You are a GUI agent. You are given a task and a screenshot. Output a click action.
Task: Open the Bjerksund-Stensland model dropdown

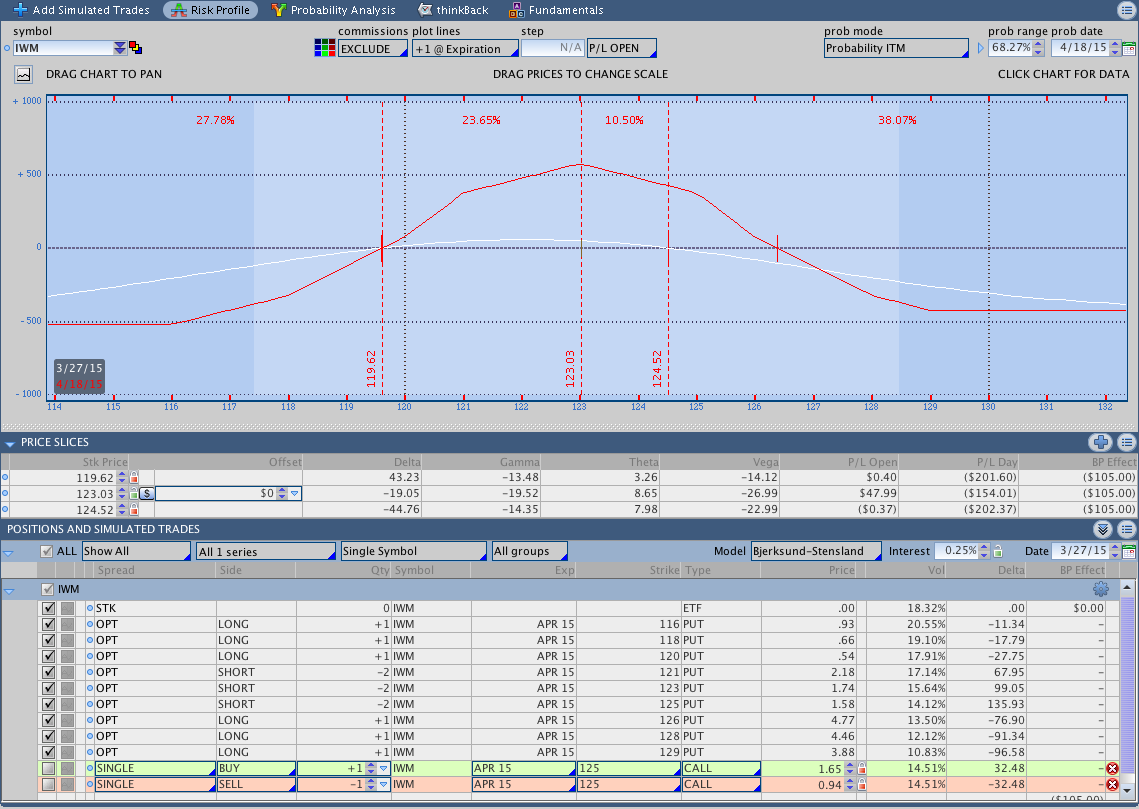(x=816, y=551)
